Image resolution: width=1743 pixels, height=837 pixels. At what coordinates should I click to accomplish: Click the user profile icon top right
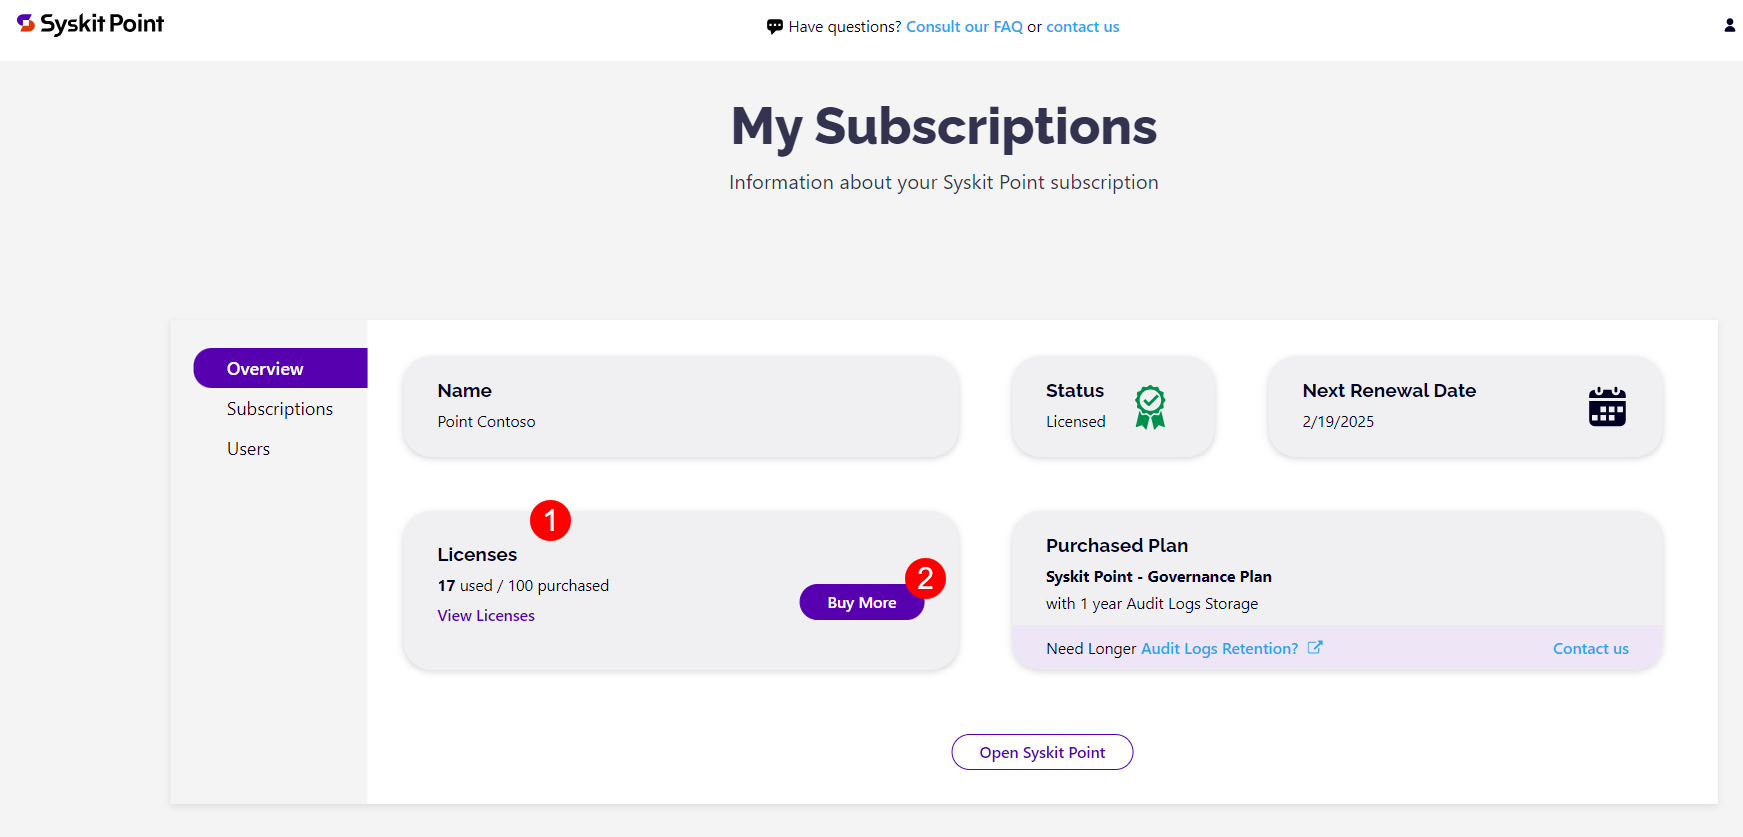tap(1729, 24)
